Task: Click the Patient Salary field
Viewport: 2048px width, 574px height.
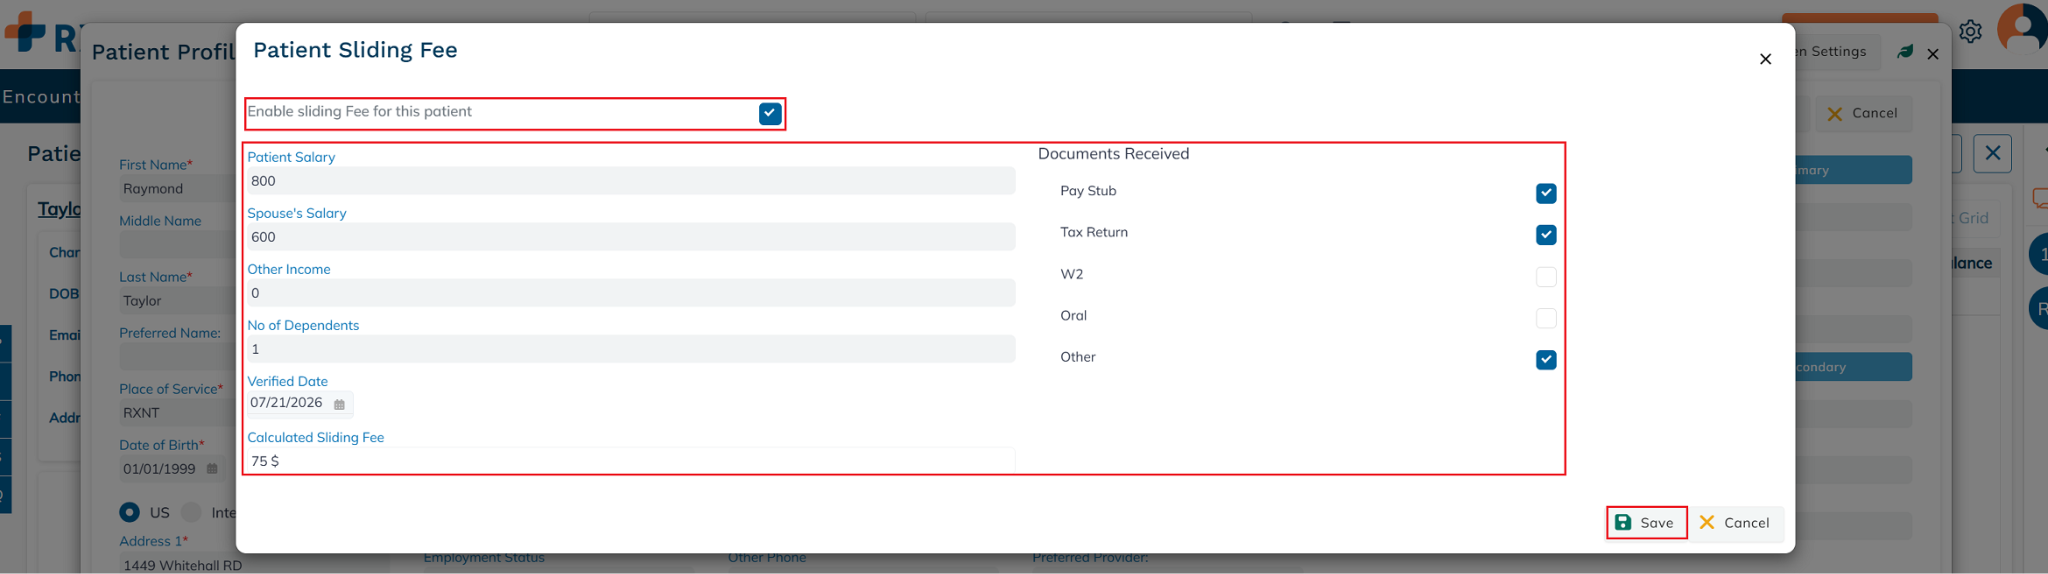Action: coord(631,181)
